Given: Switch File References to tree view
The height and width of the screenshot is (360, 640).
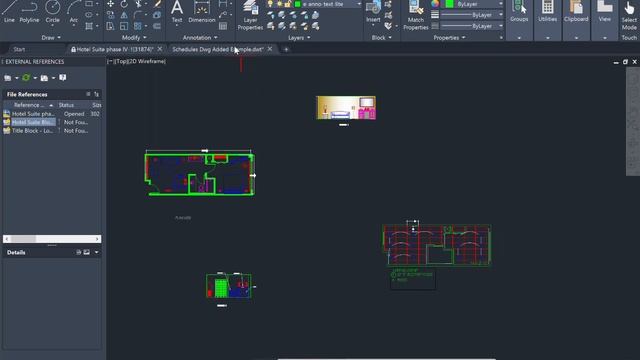Looking at the screenshot, I should [96, 94].
